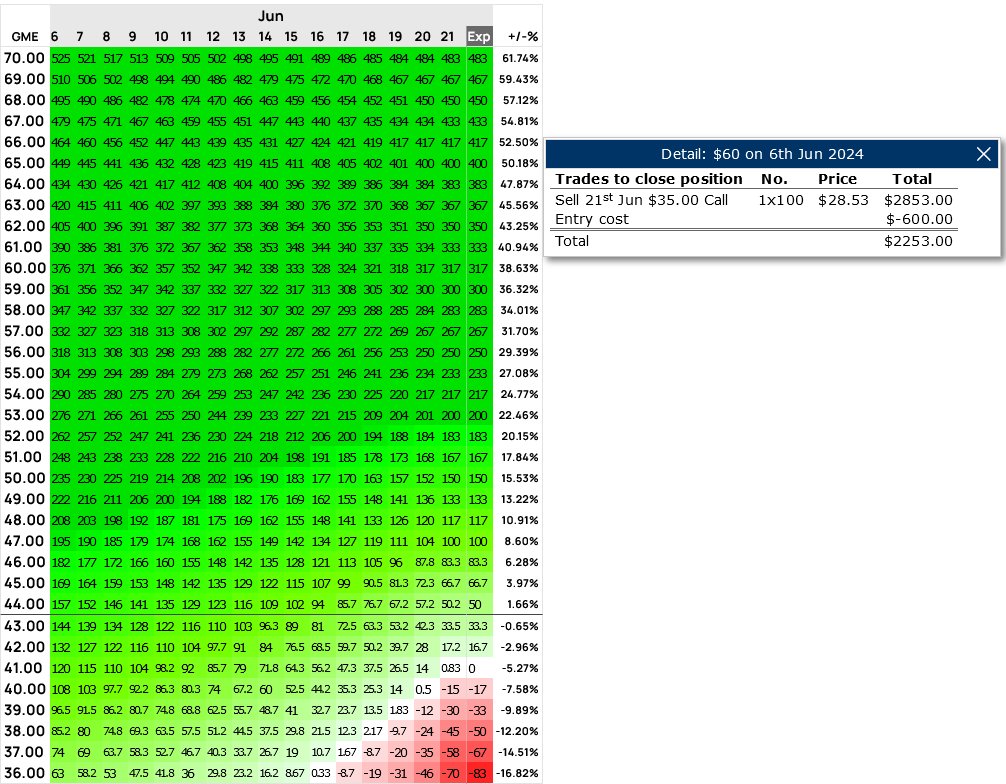1006x784 pixels.
Task: Click the Jun 6 date column header
Action: point(55,37)
